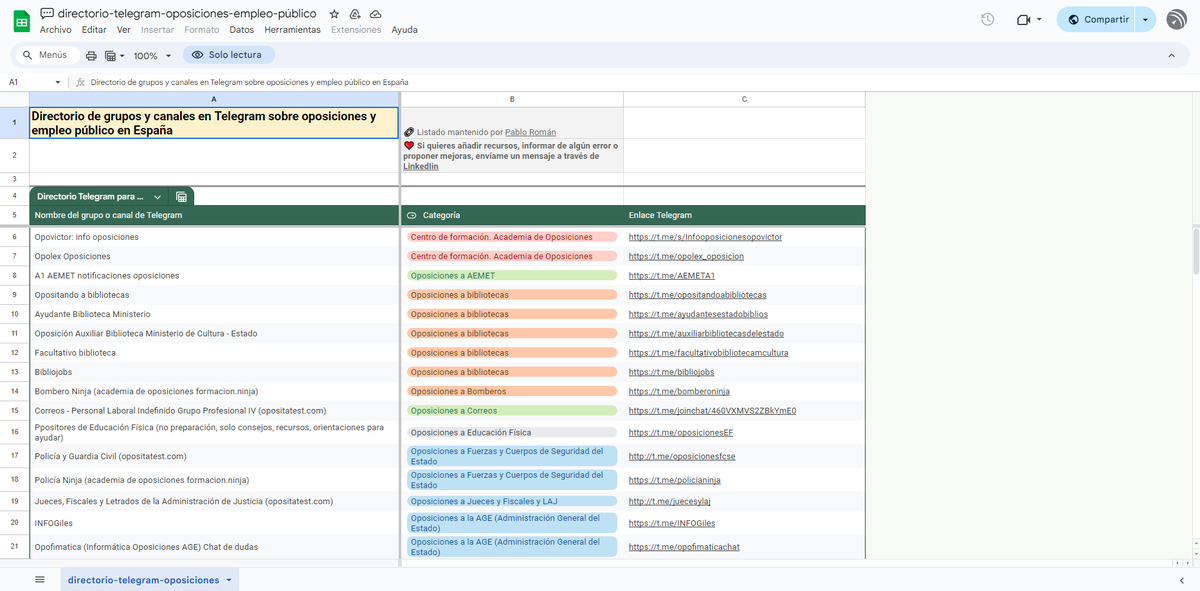Collapse the toolbar with the chevron up

pyautogui.click(x=1171, y=56)
